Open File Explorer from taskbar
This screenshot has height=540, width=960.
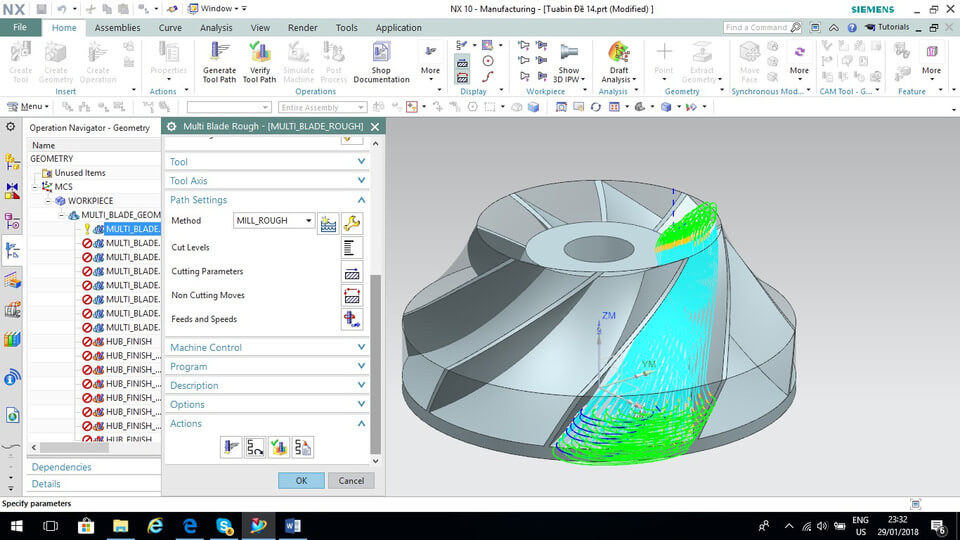click(x=121, y=526)
